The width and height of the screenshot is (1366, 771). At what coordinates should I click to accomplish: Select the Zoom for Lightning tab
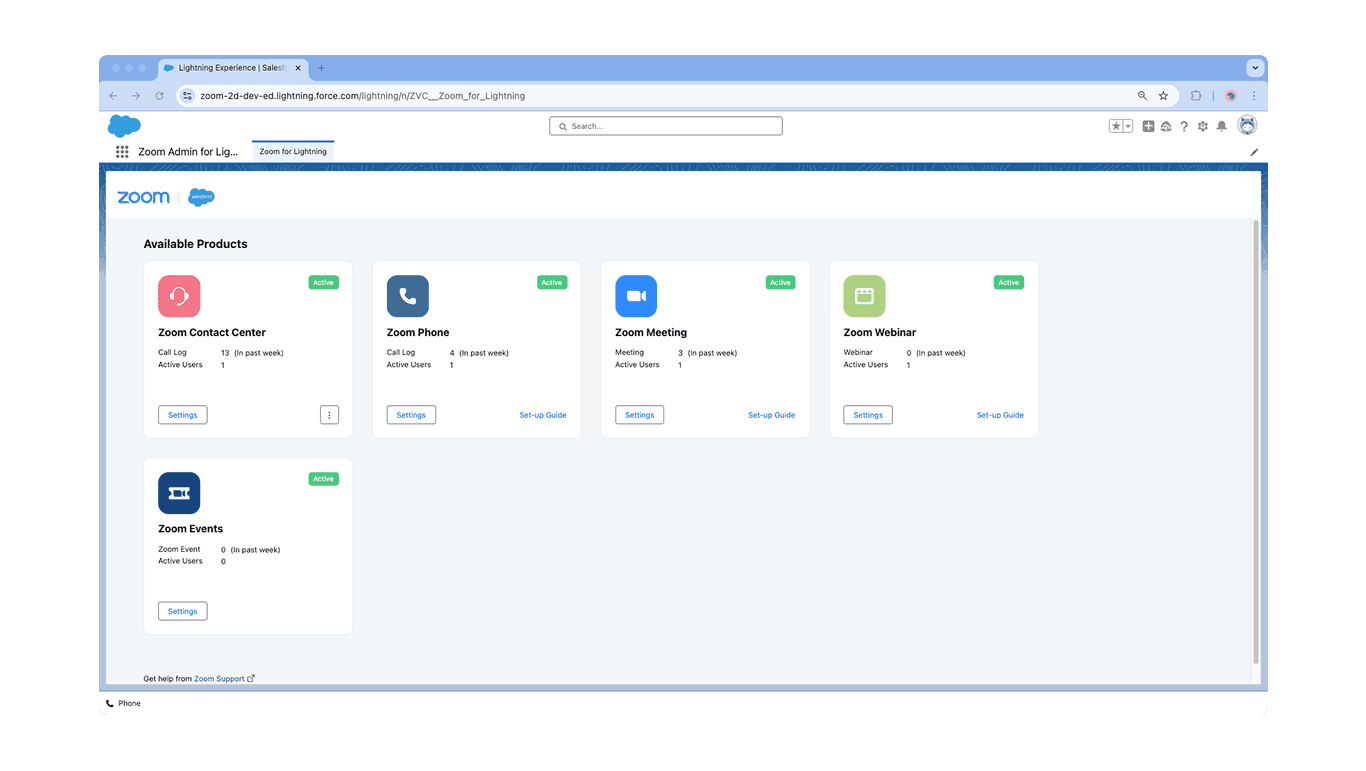(293, 152)
